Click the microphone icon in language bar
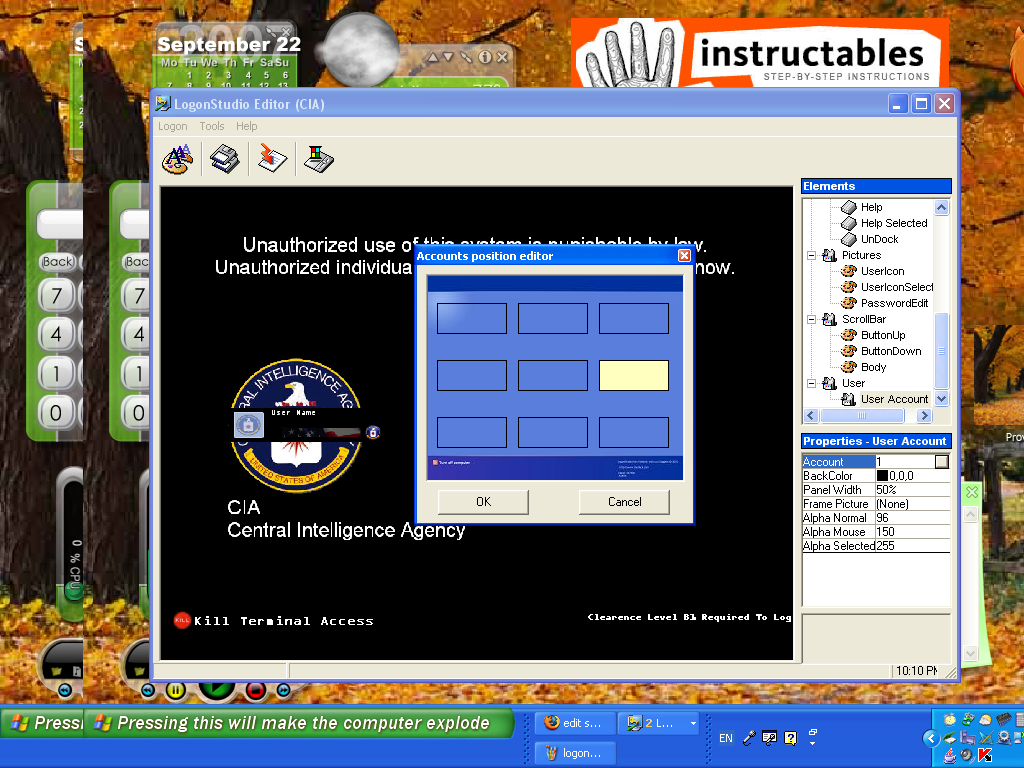This screenshot has width=1024, height=768. click(x=749, y=738)
